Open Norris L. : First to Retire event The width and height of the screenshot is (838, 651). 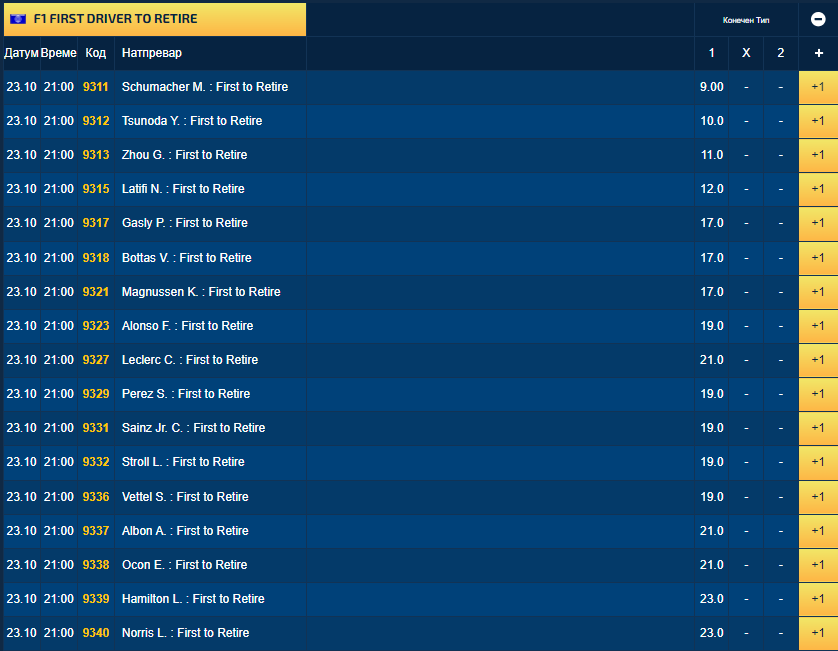(185, 633)
